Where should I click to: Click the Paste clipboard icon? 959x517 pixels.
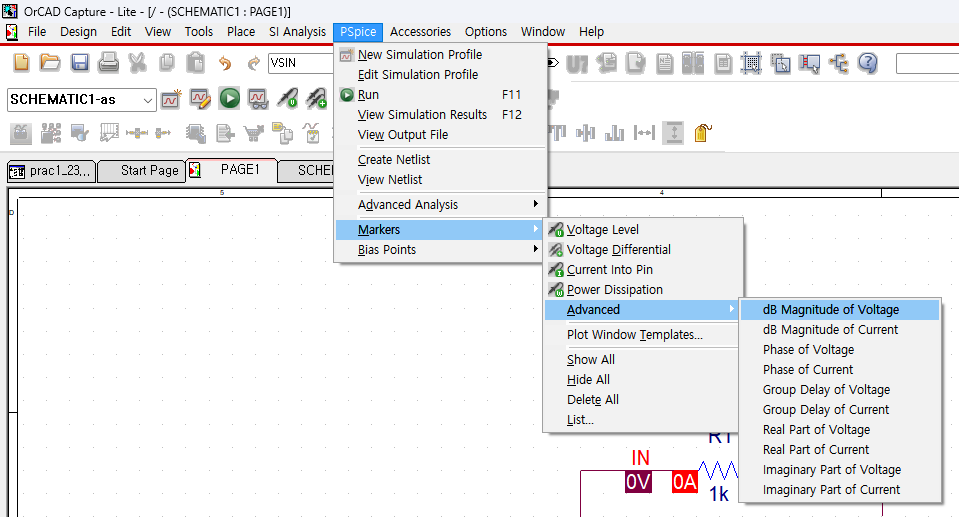[195, 62]
